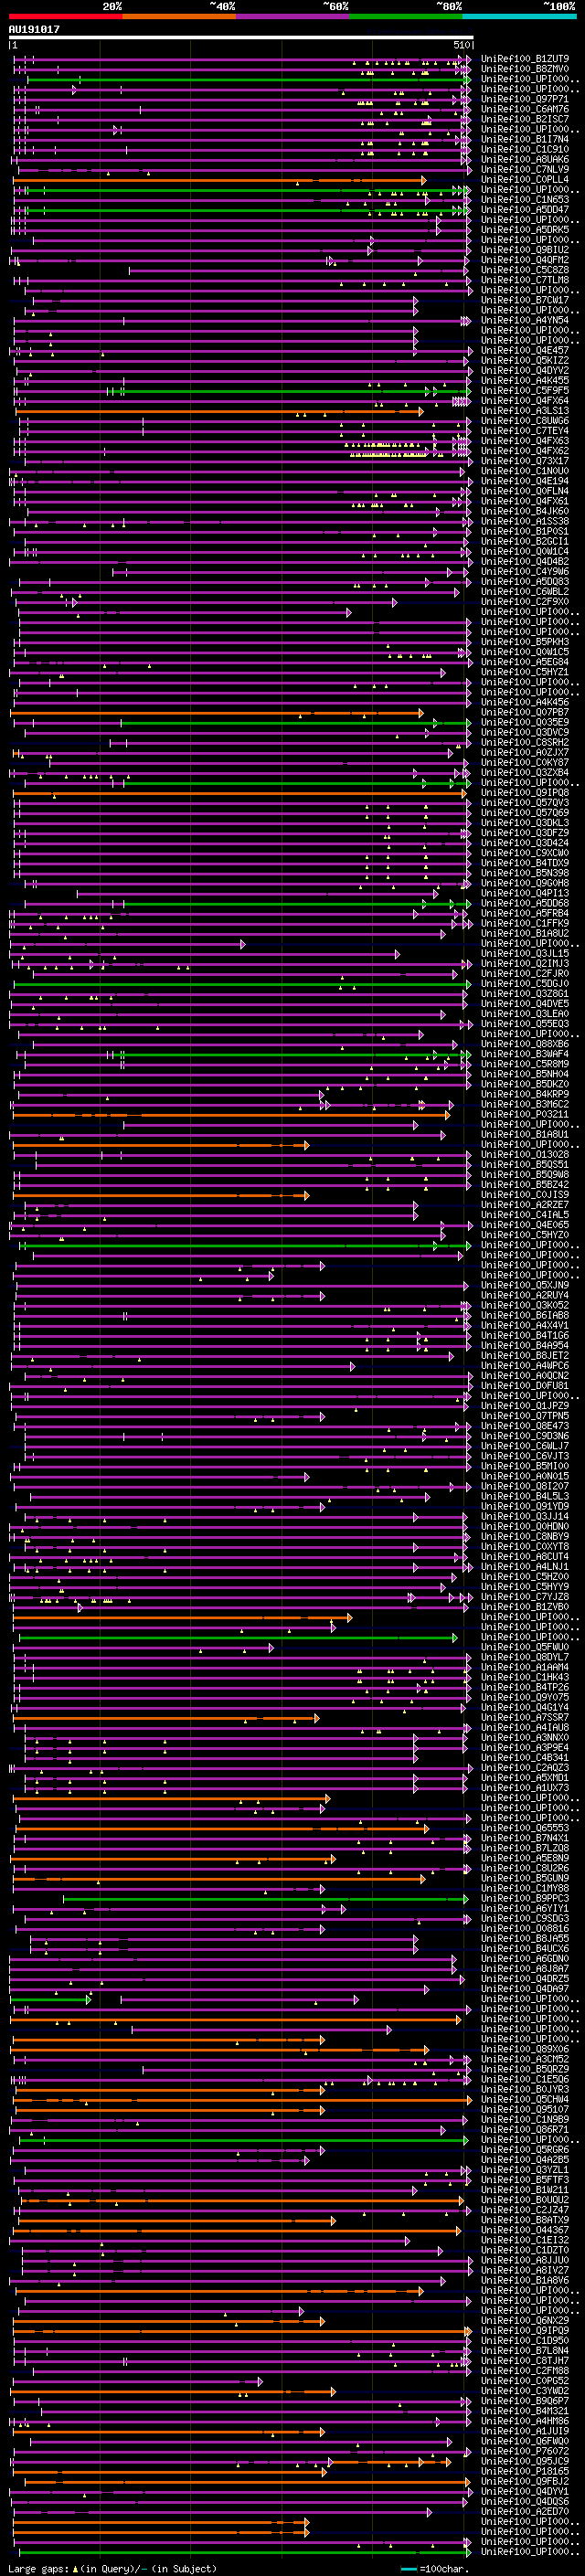Image resolution: width=585 pixels, height=2576 pixels.
Task: Open hit UniRef100_C6AM76
Action: point(525,109)
